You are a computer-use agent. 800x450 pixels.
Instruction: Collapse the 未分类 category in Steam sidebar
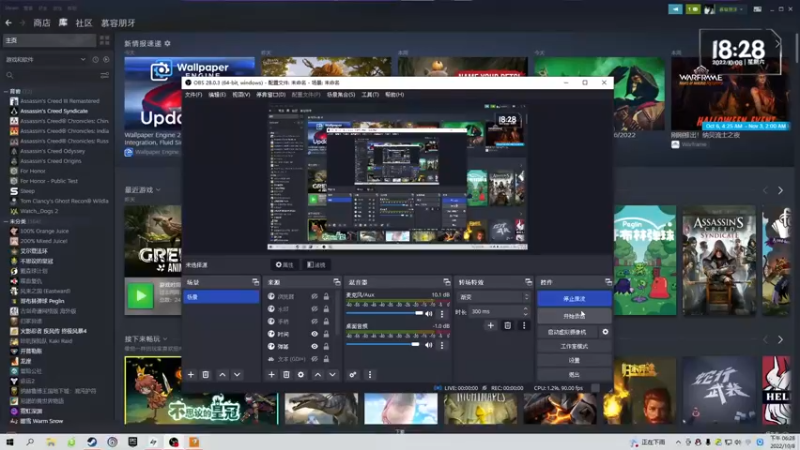[x=7, y=221]
